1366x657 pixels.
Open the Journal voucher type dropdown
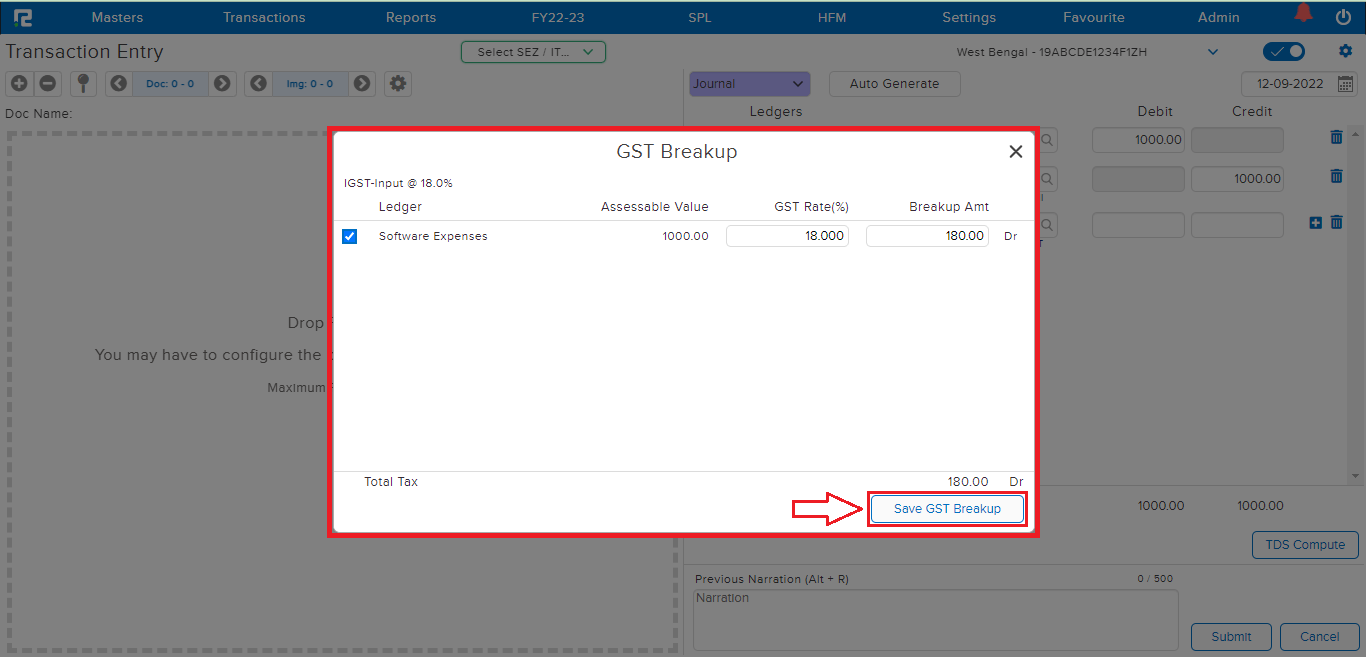tap(749, 84)
